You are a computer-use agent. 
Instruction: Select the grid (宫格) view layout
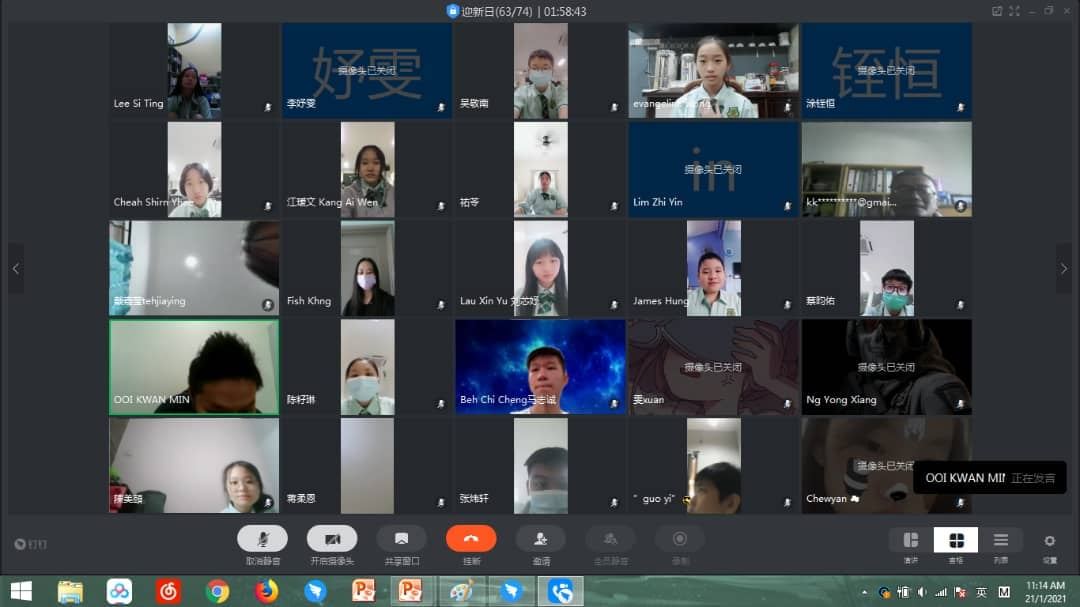(x=955, y=540)
